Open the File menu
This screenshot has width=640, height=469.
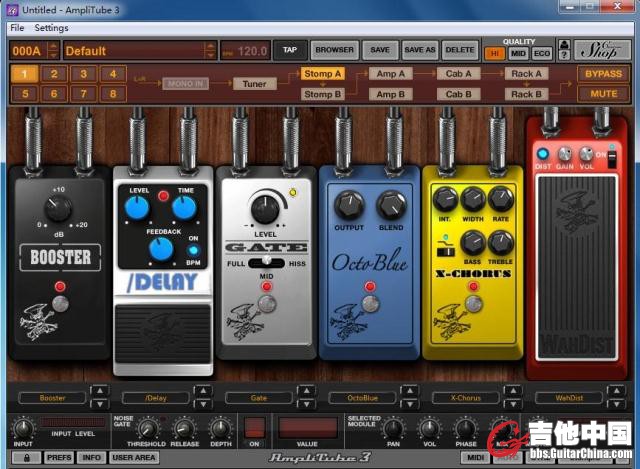coord(17,28)
